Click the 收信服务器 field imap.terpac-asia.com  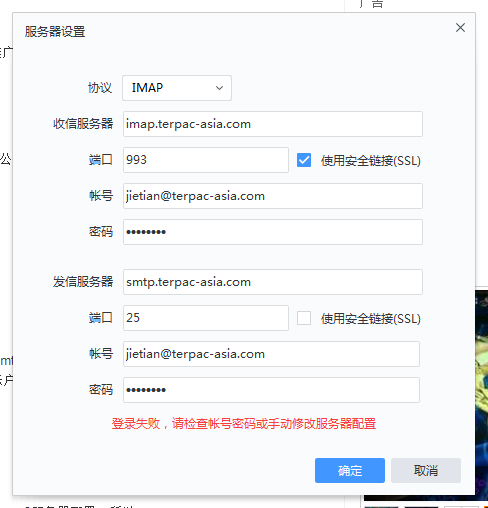click(x=273, y=124)
